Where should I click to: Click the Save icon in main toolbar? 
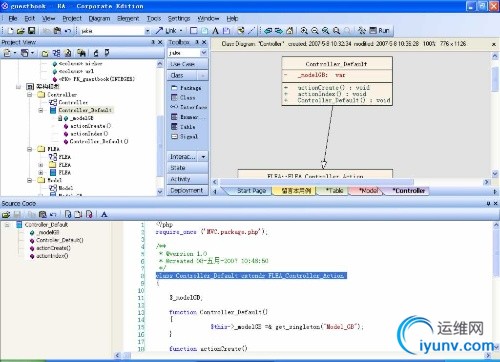click(32, 31)
